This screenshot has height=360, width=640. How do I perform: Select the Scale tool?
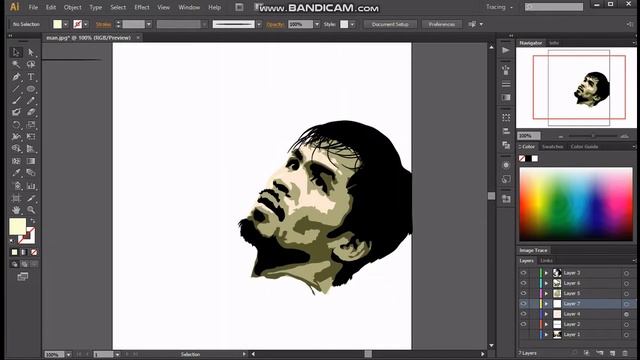click(x=31, y=124)
